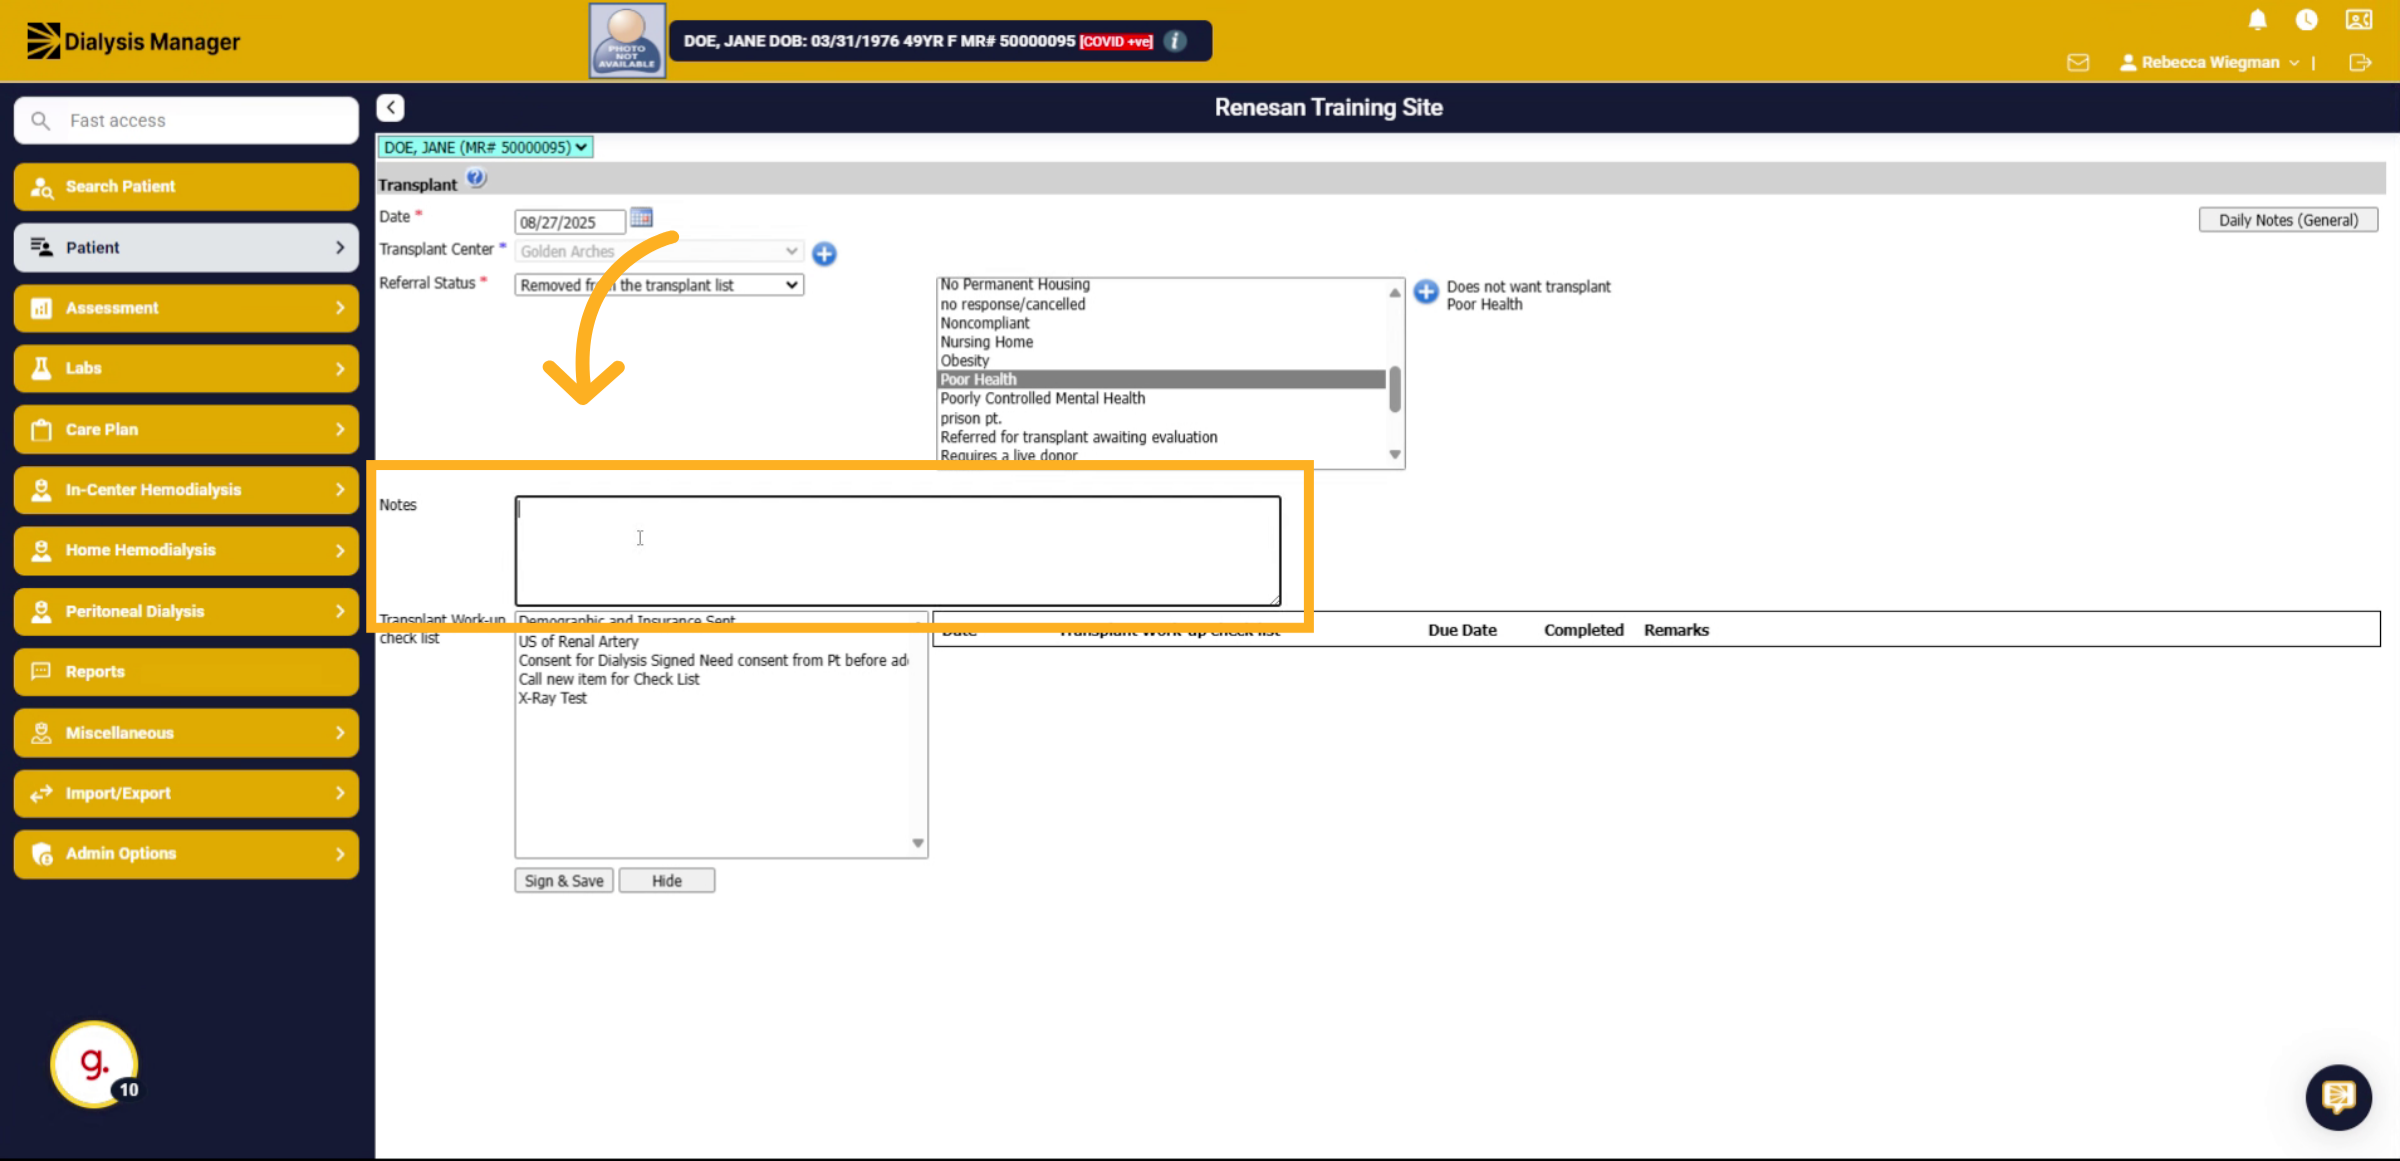Open Admin Options sidebar menu
This screenshot has width=2400, height=1161.
[187, 853]
